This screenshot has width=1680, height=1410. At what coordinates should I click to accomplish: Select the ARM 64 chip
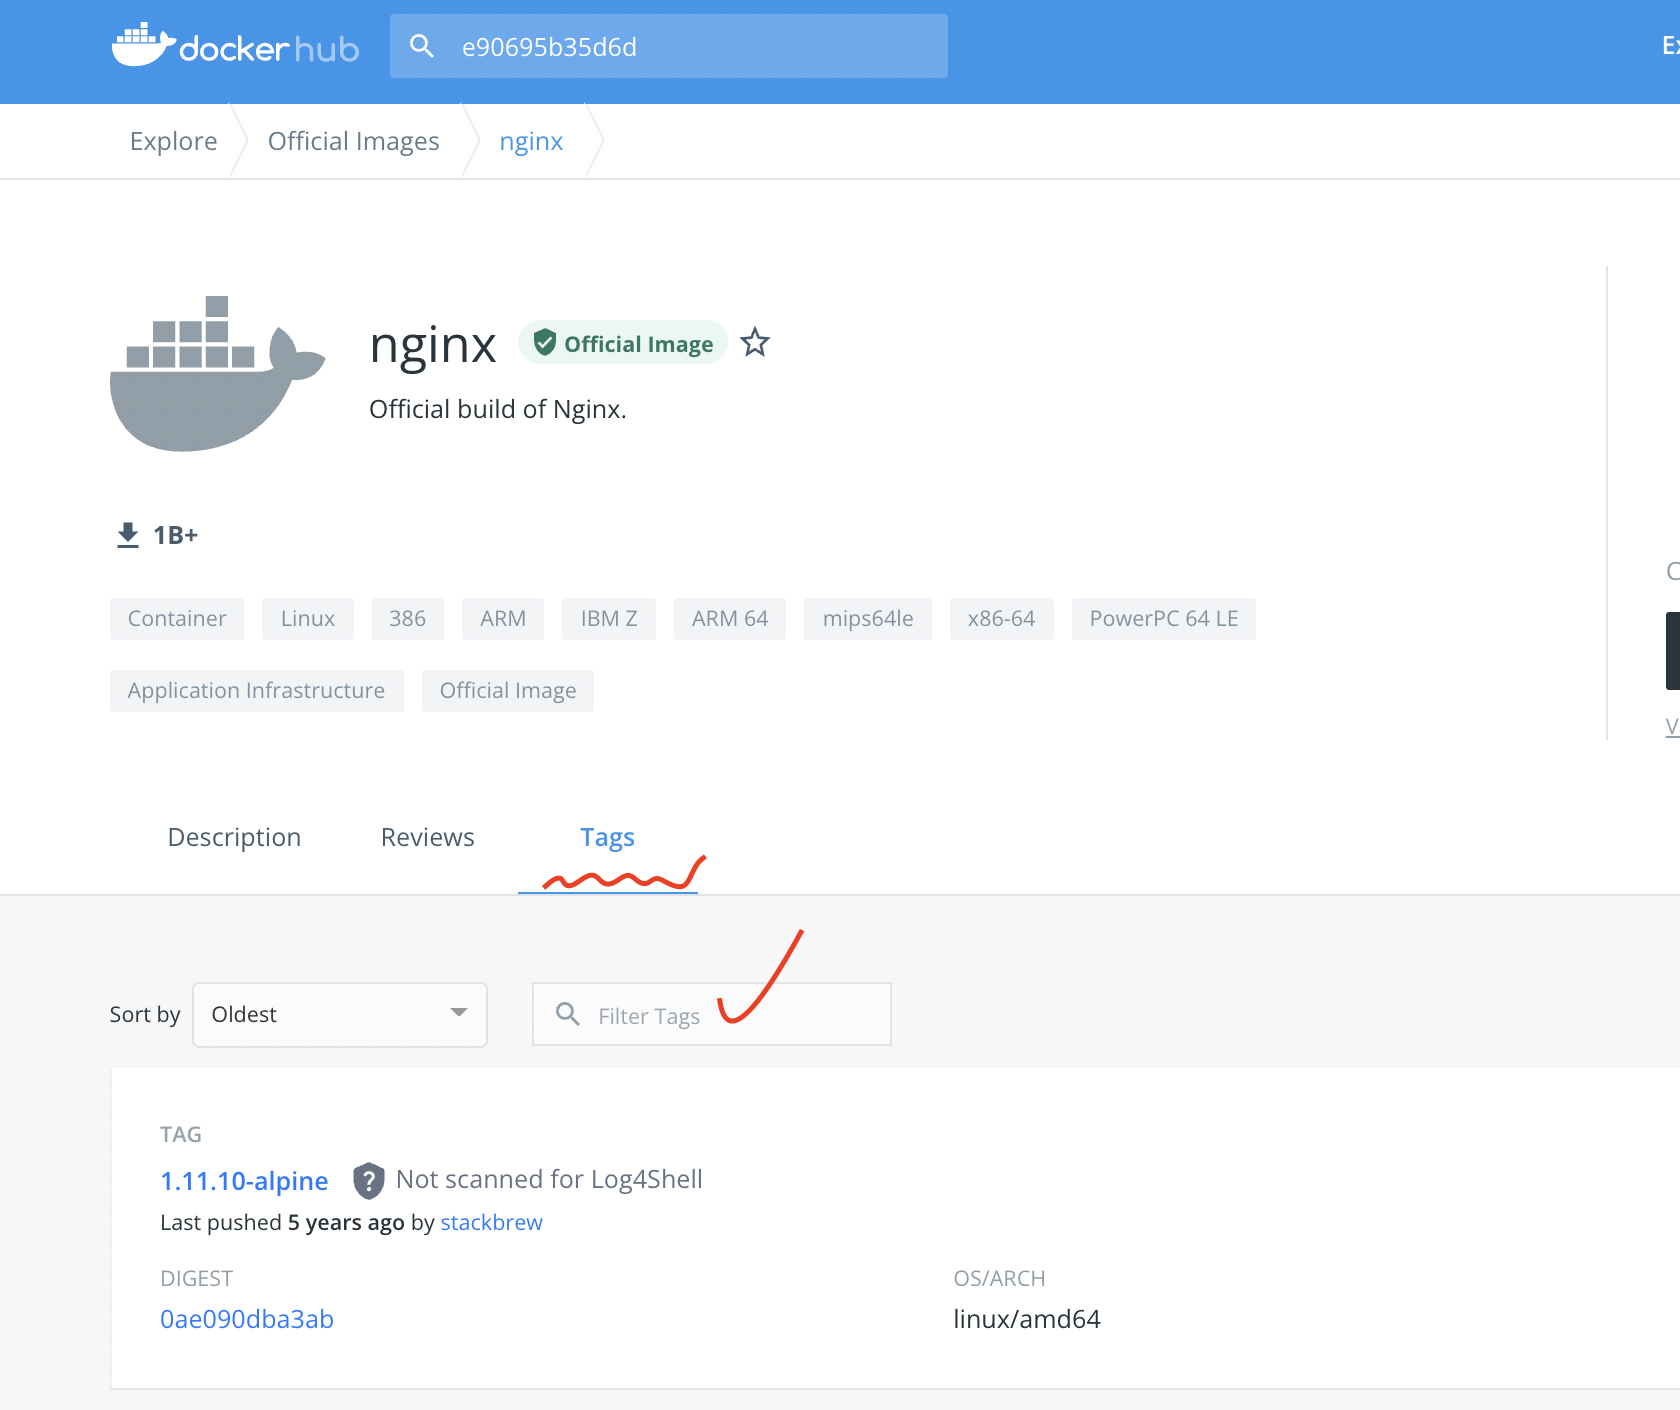[x=730, y=619]
